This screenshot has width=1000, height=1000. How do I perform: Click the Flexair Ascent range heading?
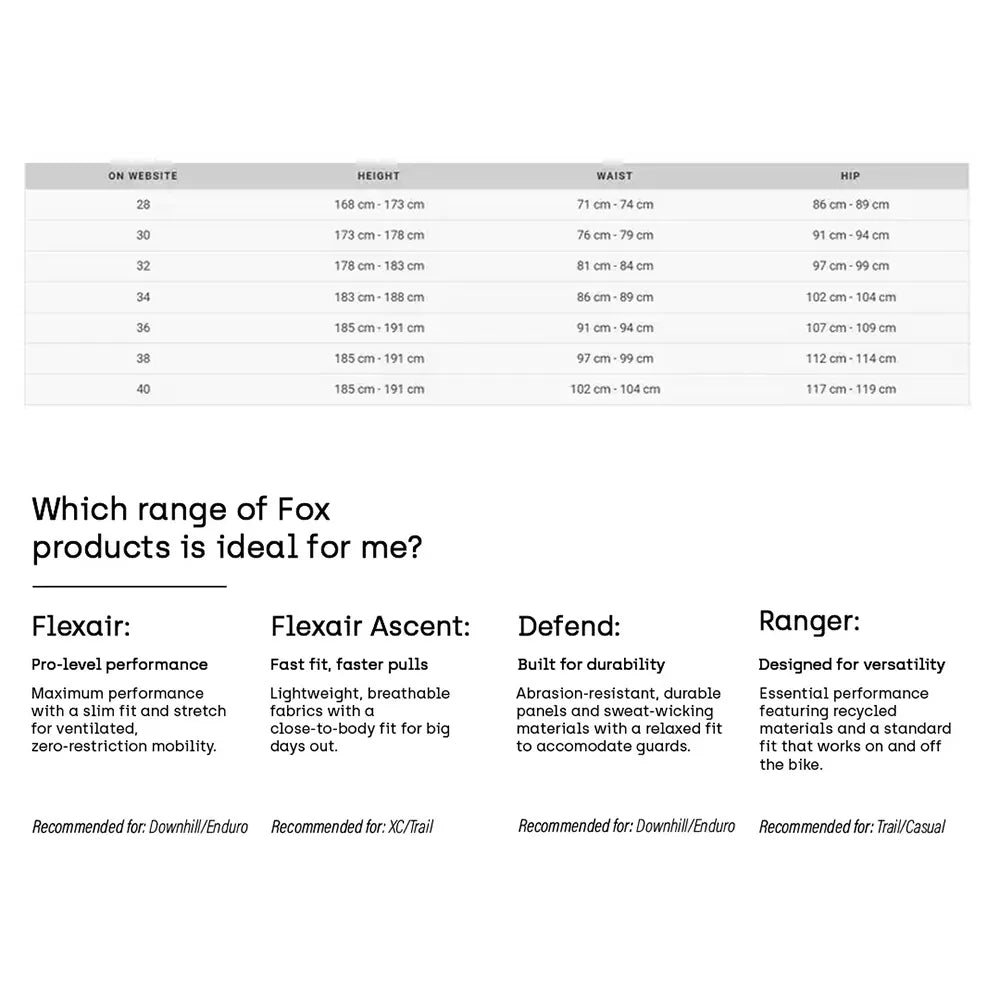(x=371, y=626)
